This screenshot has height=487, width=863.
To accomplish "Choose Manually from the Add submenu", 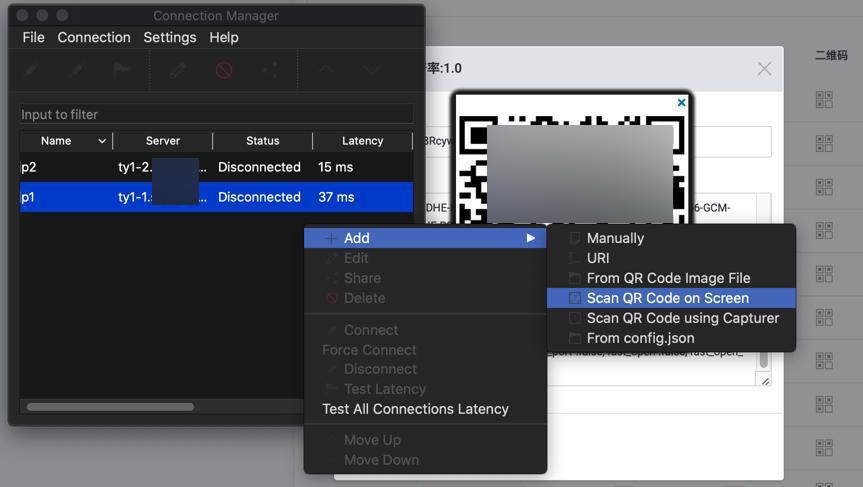I will (x=671, y=238).
